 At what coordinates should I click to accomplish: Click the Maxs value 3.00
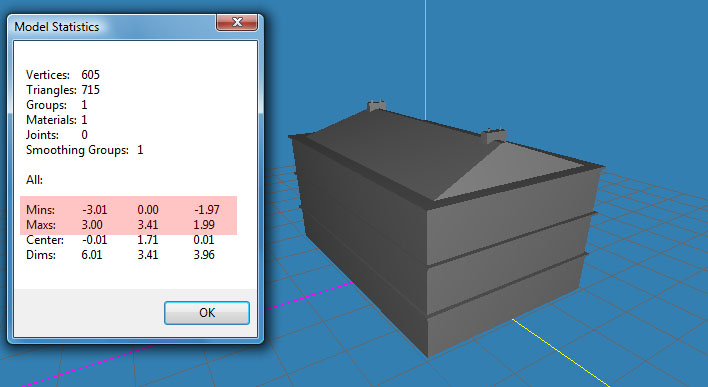pos(92,225)
